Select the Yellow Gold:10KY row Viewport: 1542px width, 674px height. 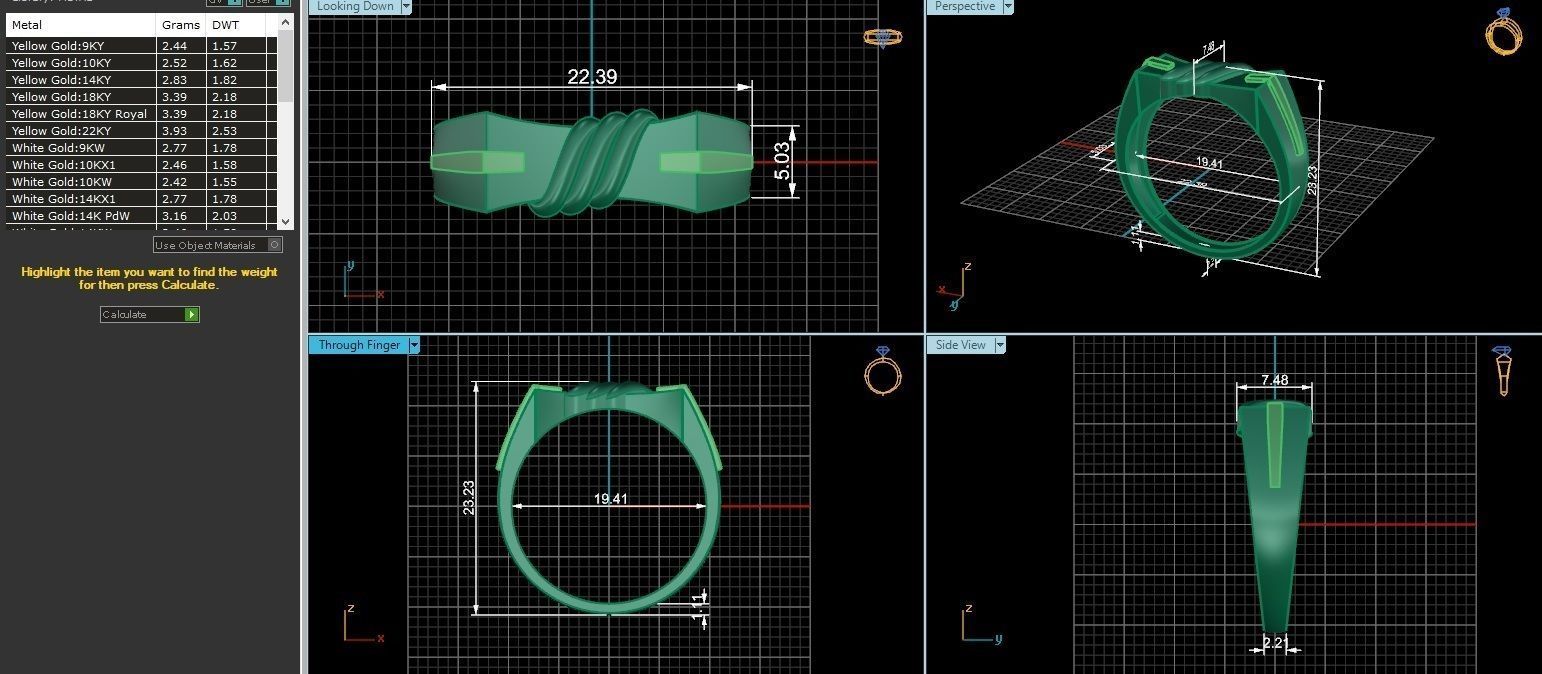(141, 63)
